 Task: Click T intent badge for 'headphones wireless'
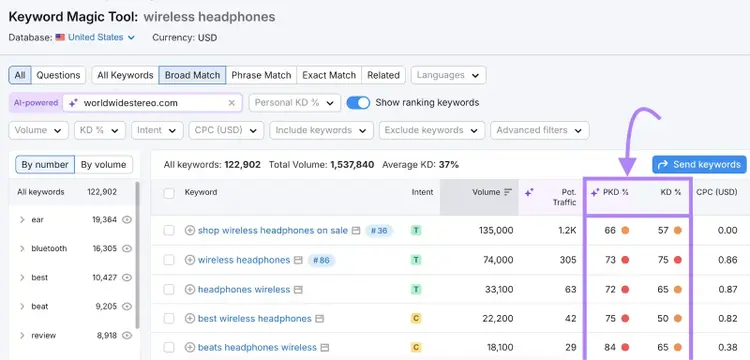[416, 290]
